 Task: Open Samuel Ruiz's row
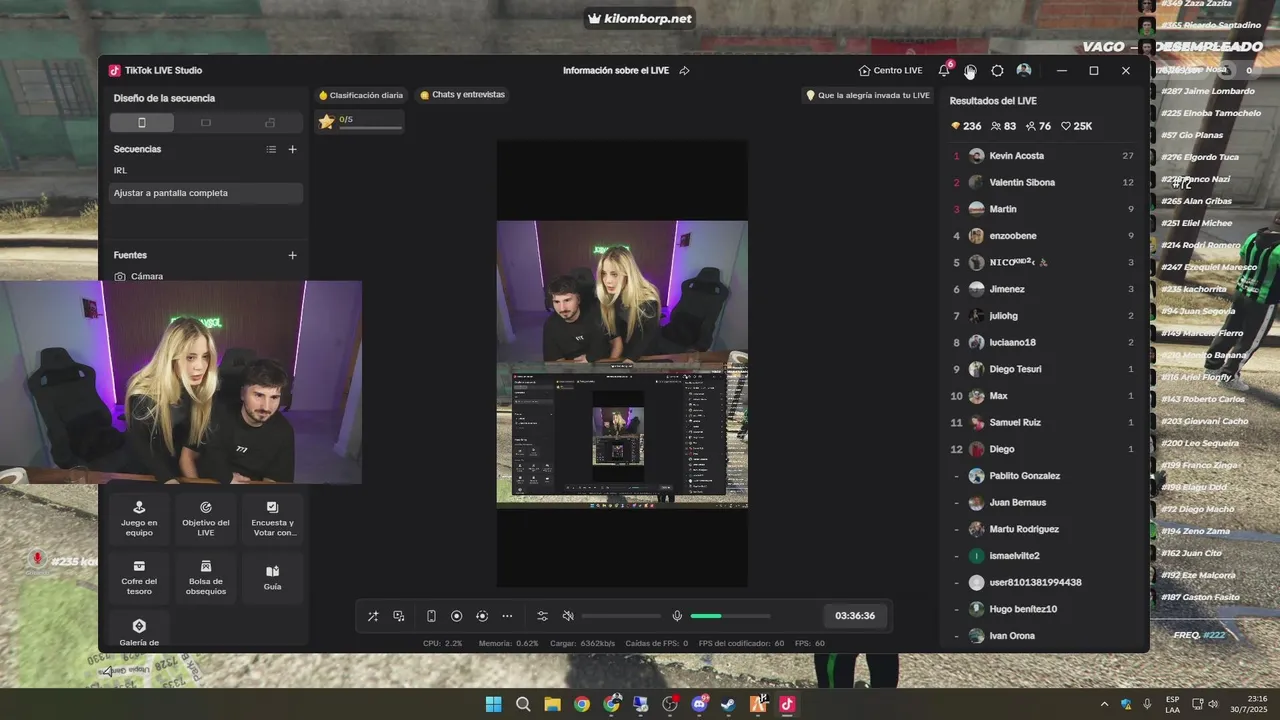pos(1041,422)
